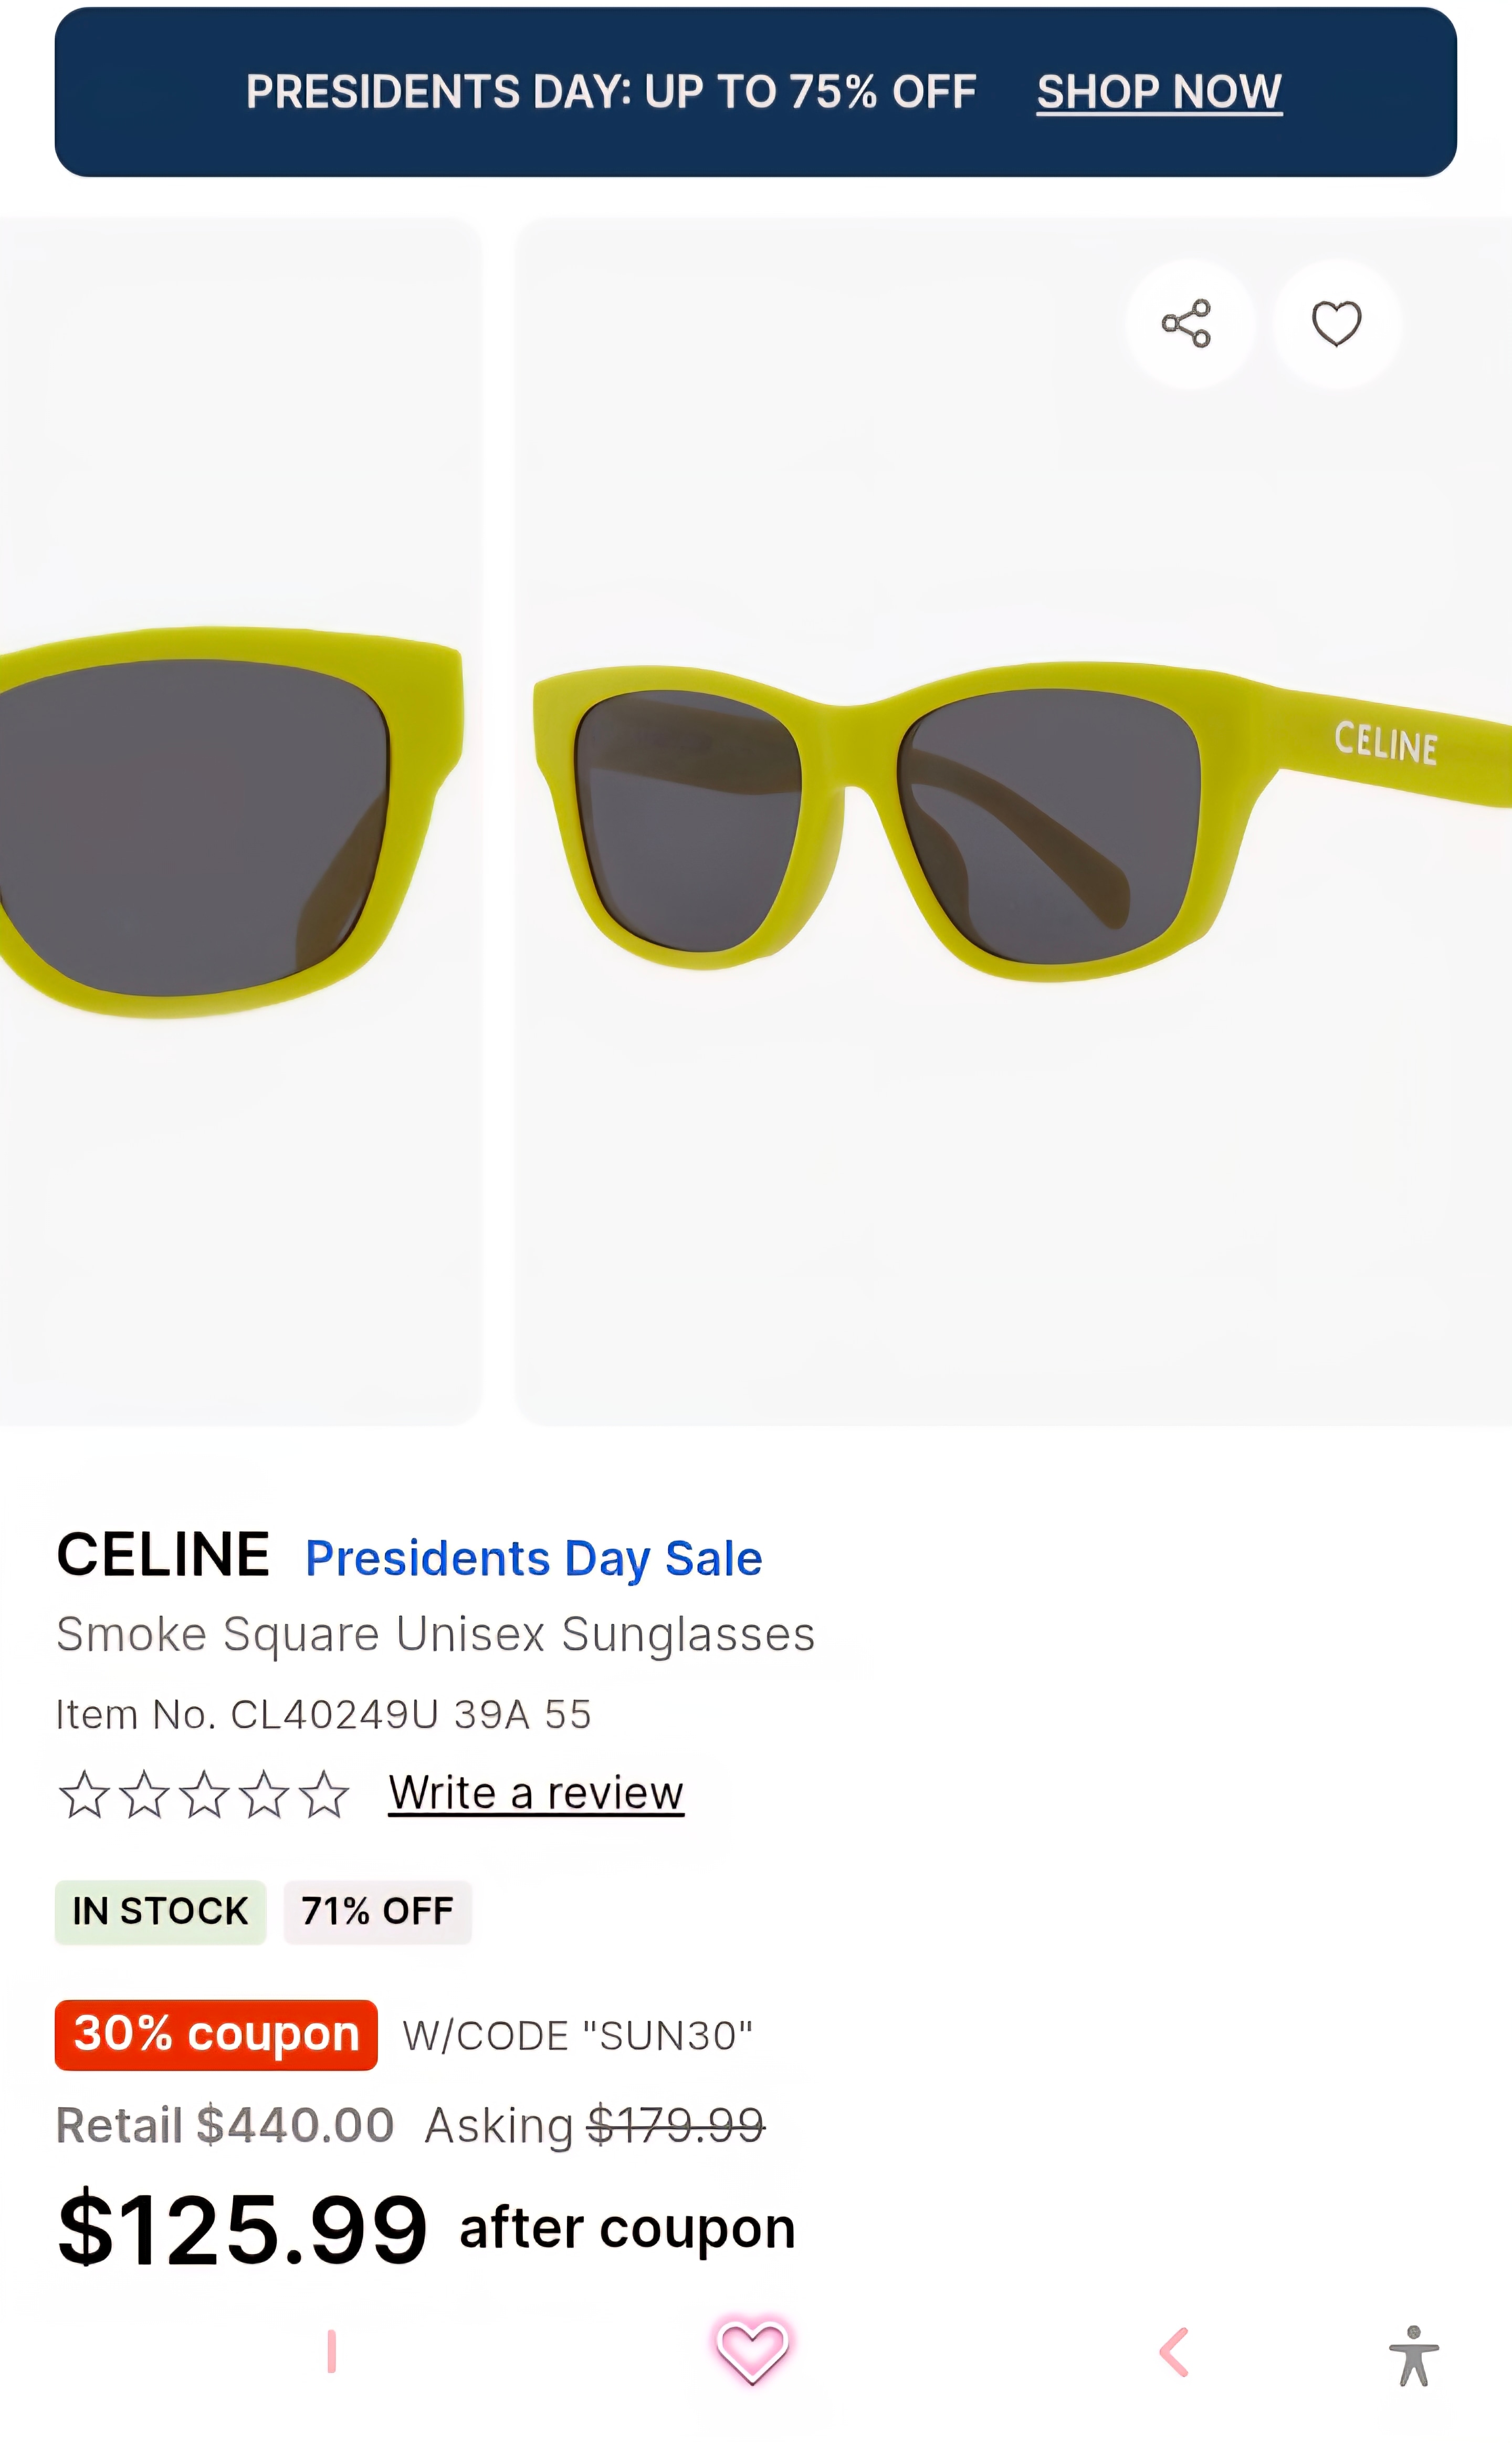
Task: Click the CELINE brand name
Action: [x=163, y=1555]
